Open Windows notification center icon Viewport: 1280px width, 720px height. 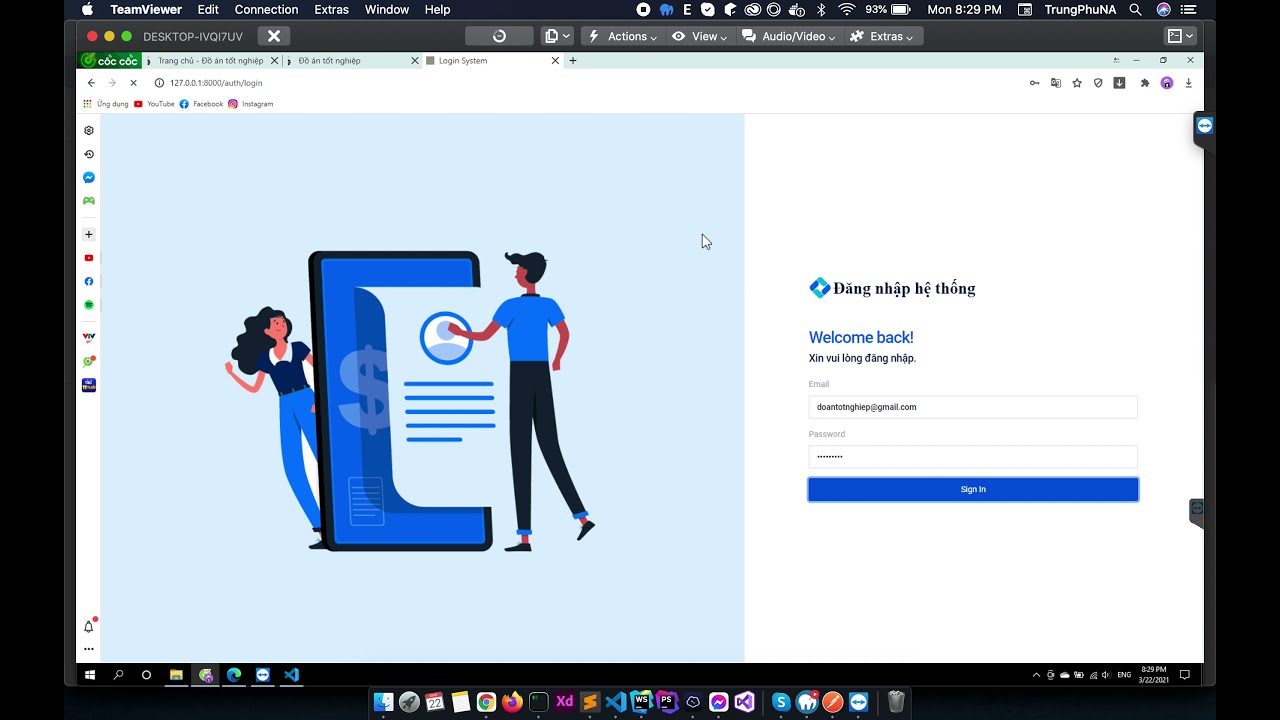1185,675
